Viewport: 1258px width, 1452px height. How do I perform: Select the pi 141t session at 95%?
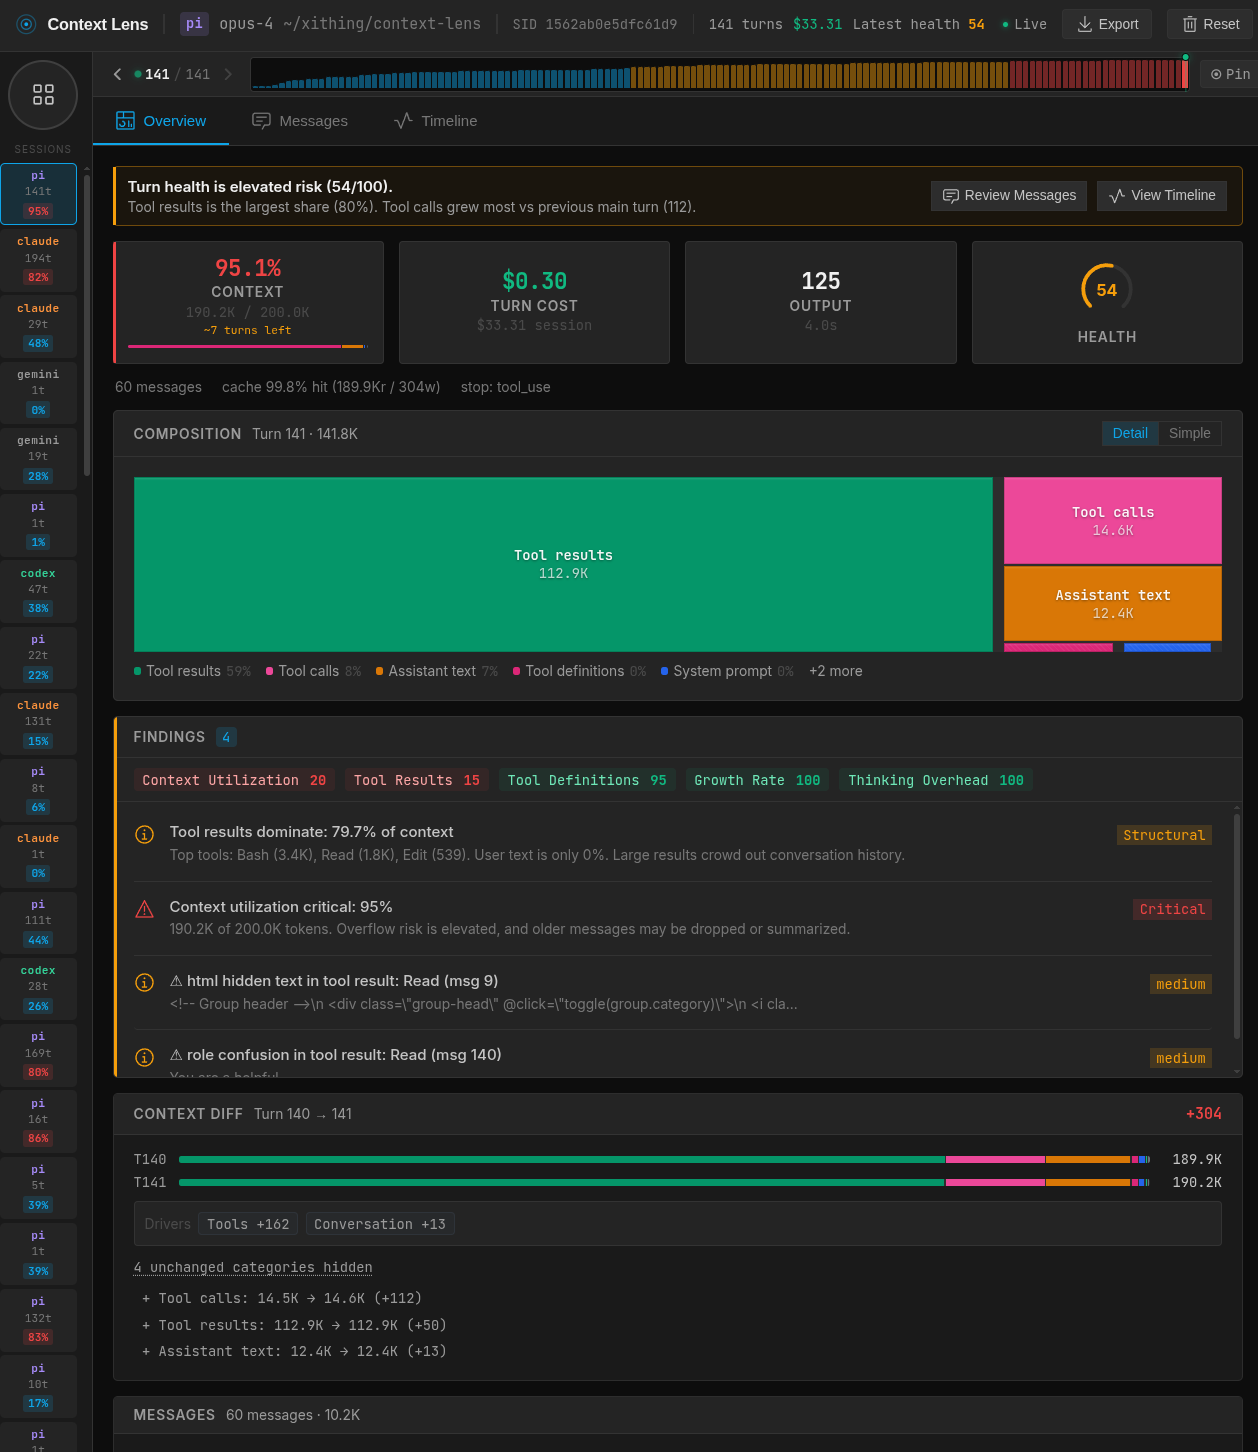[x=38, y=194]
